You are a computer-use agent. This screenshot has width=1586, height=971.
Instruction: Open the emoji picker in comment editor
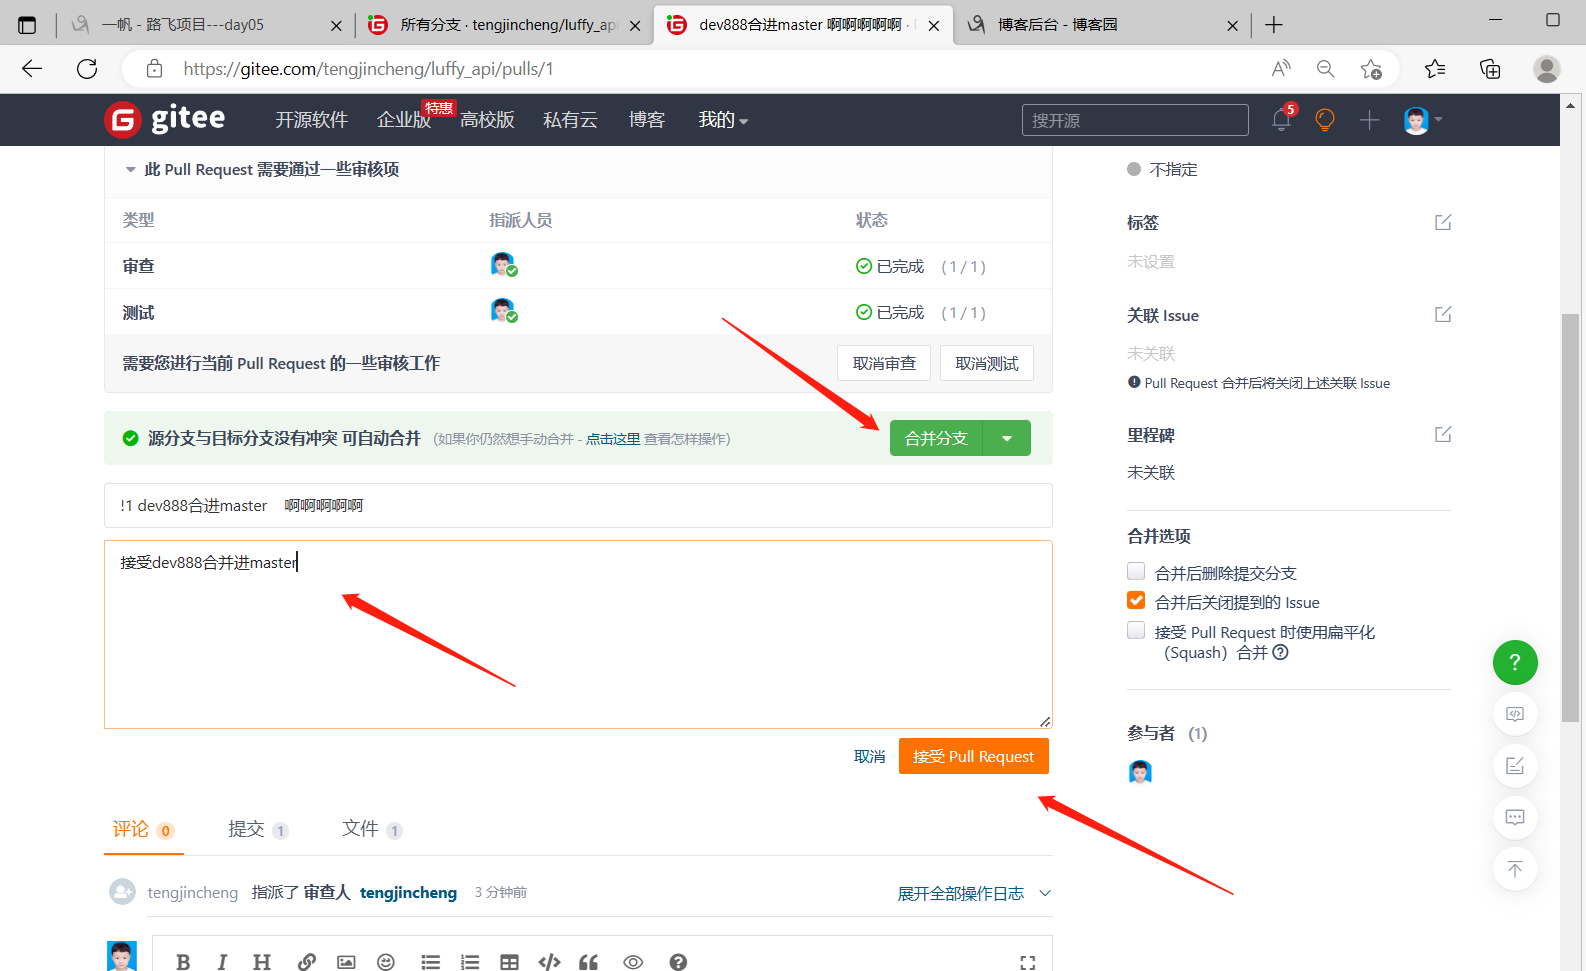pos(386,962)
